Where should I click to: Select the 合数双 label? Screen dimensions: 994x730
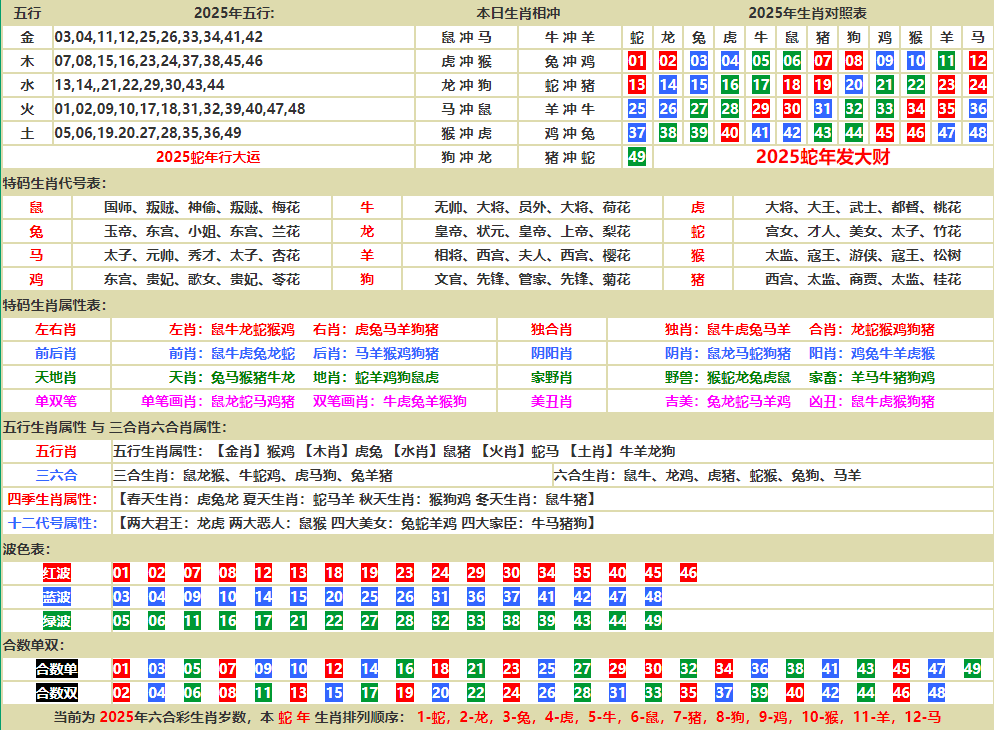(56, 692)
